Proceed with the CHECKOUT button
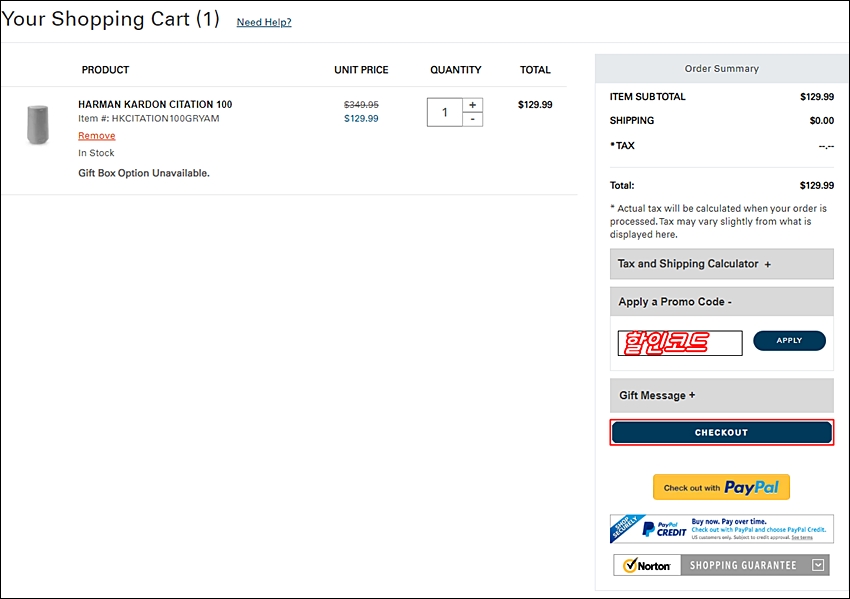850x599 pixels. pos(722,433)
